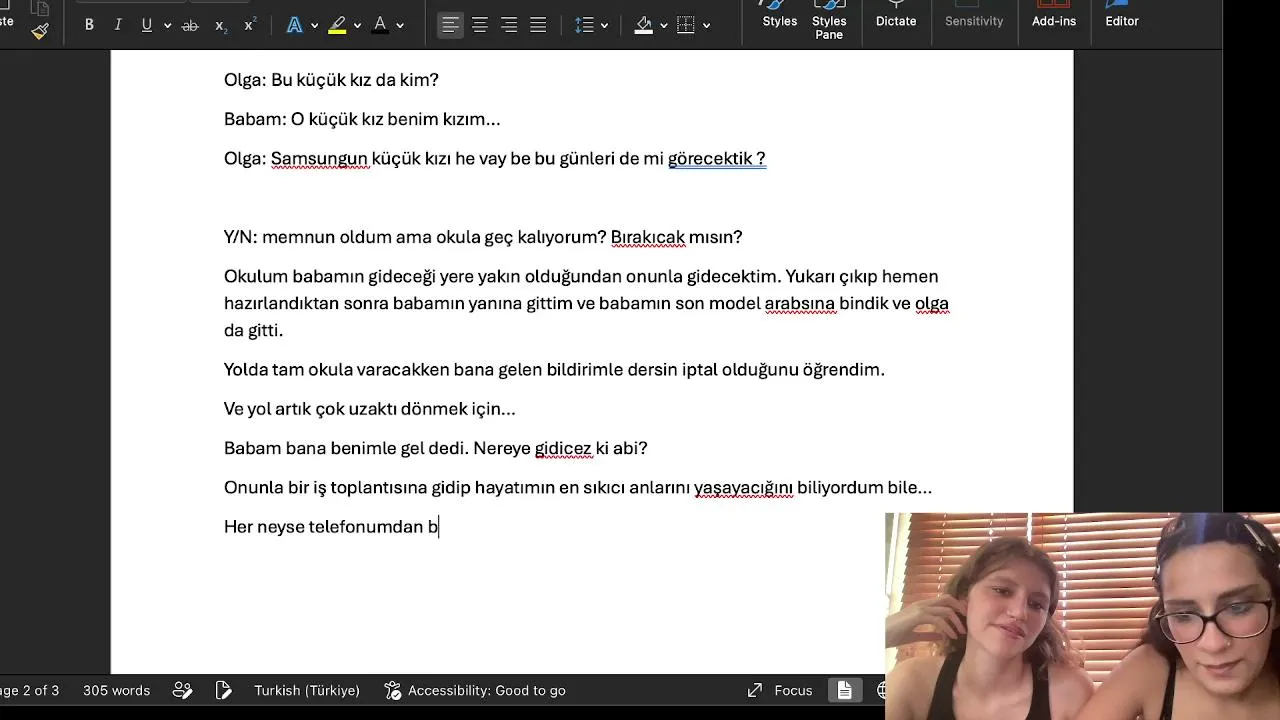This screenshot has width=1280, height=720.
Task: Change language Turkish (Türkiye)
Action: (306, 690)
